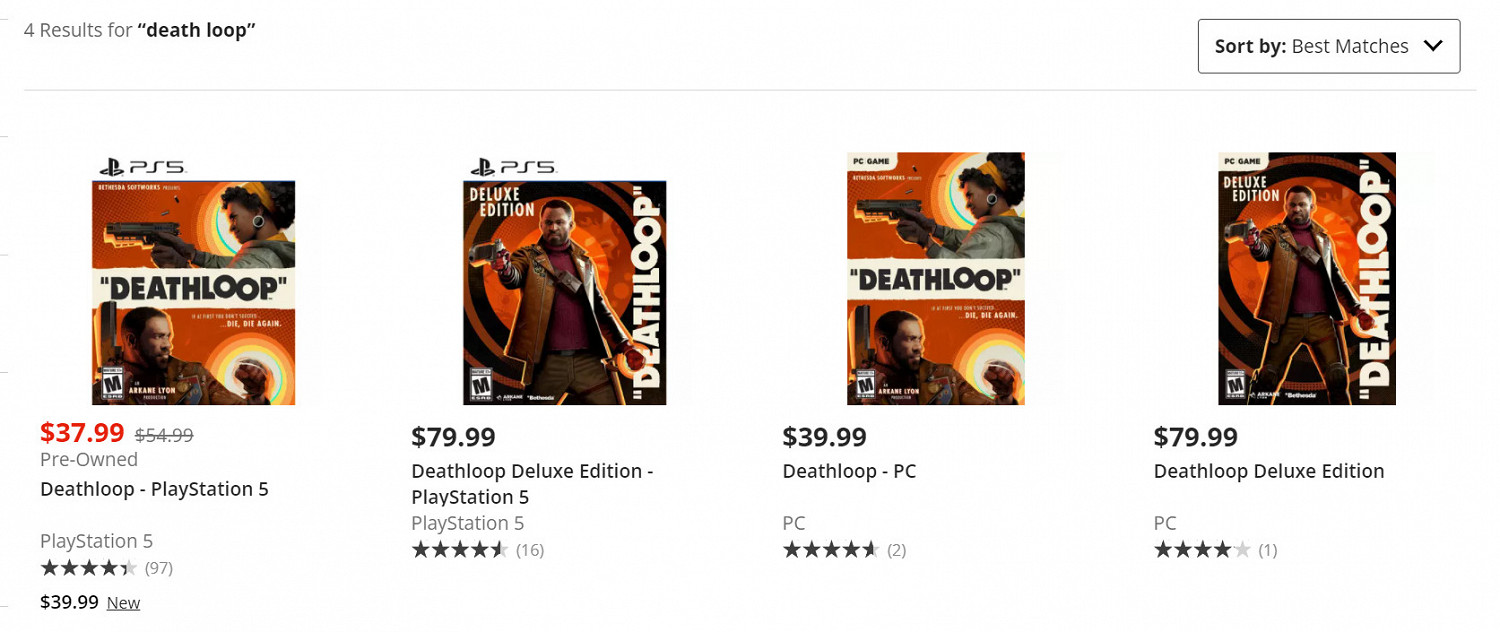Image resolution: width=1500 pixels, height=632 pixels.
Task: Click the star rating with 16 reviews
Action: (460, 550)
